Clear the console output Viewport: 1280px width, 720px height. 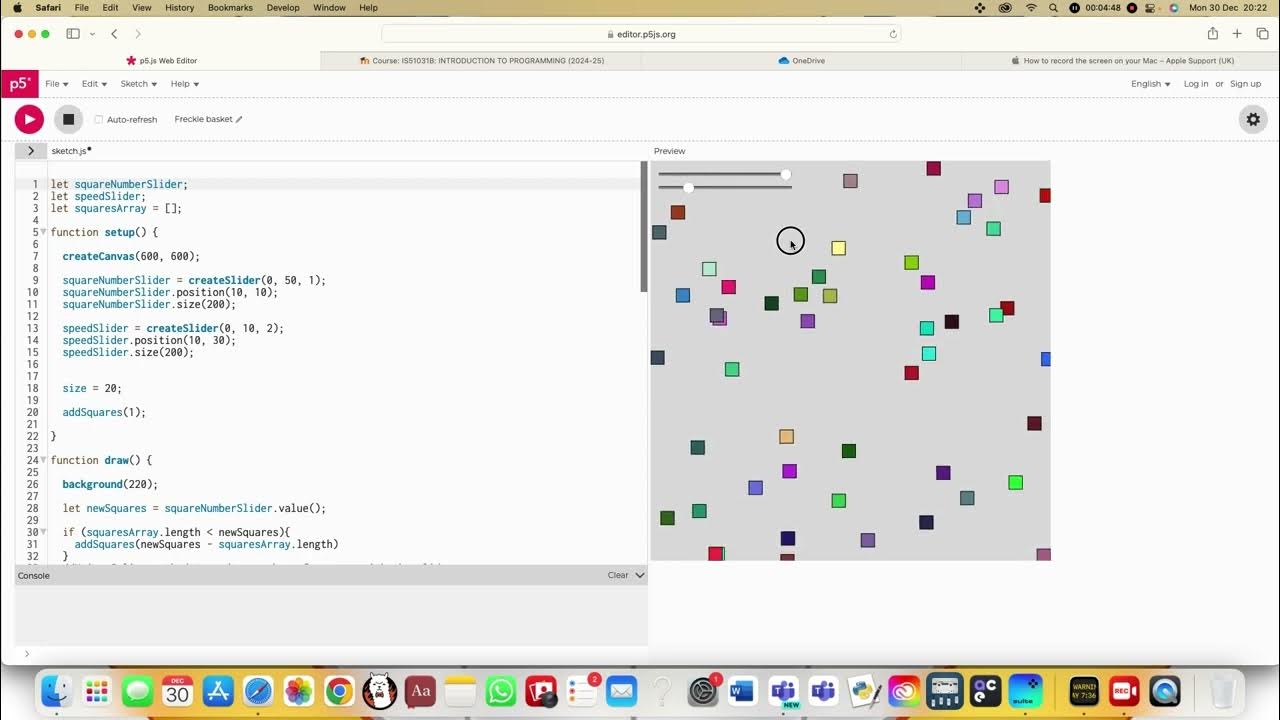[618, 575]
